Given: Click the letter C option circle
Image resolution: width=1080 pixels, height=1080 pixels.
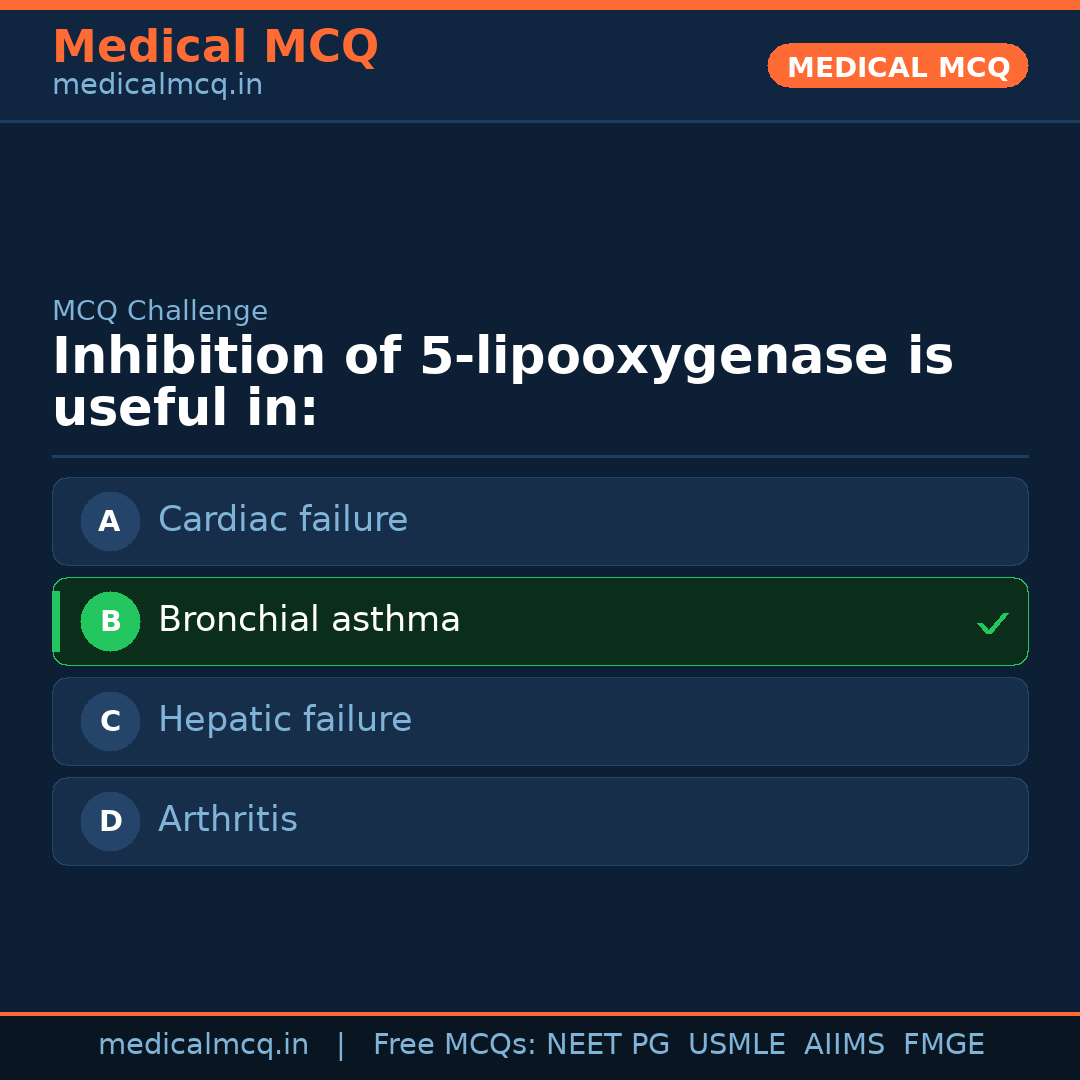Looking at the screenshot, I should [110, 721].
